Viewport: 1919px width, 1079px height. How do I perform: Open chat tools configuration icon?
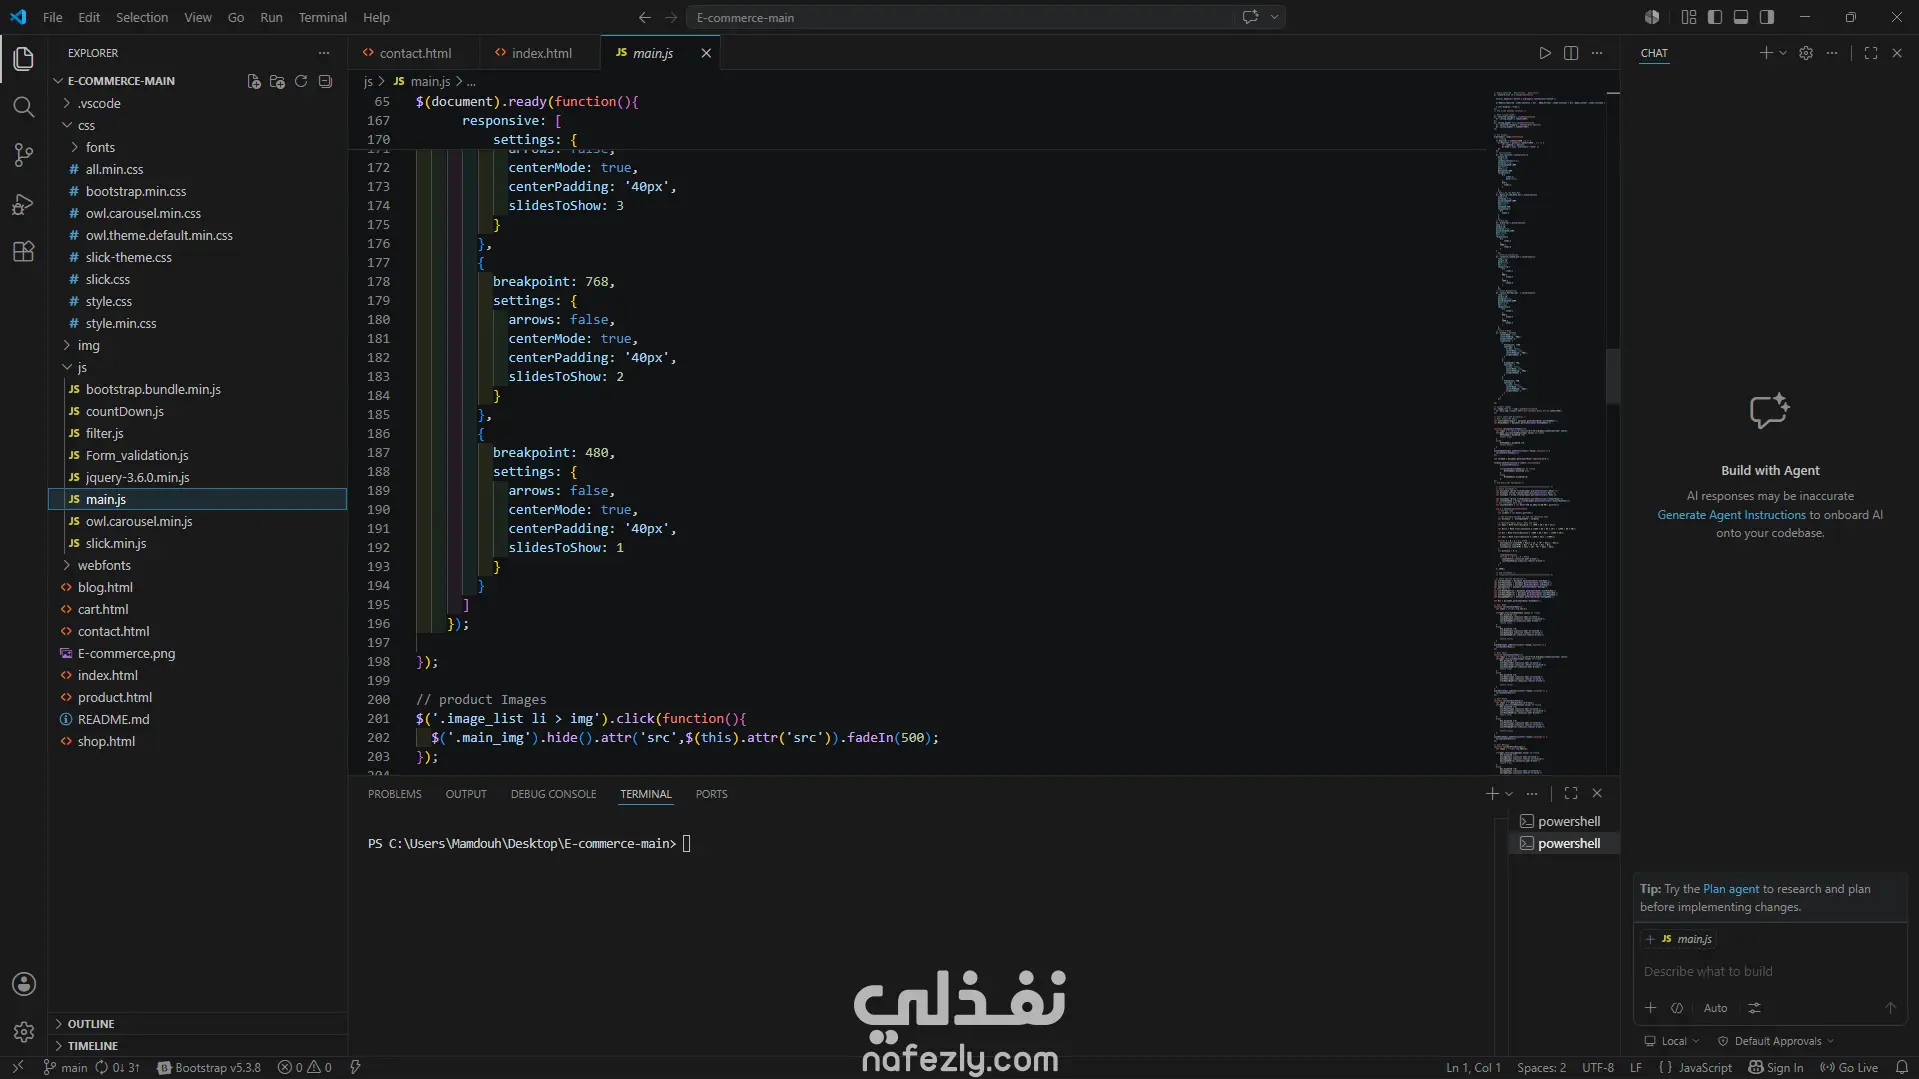click(1754, 1008)
